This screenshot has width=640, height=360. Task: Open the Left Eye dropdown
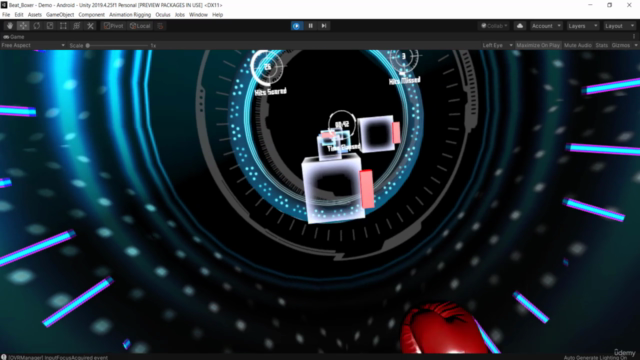pyautogui.click(x=497, y=45)
